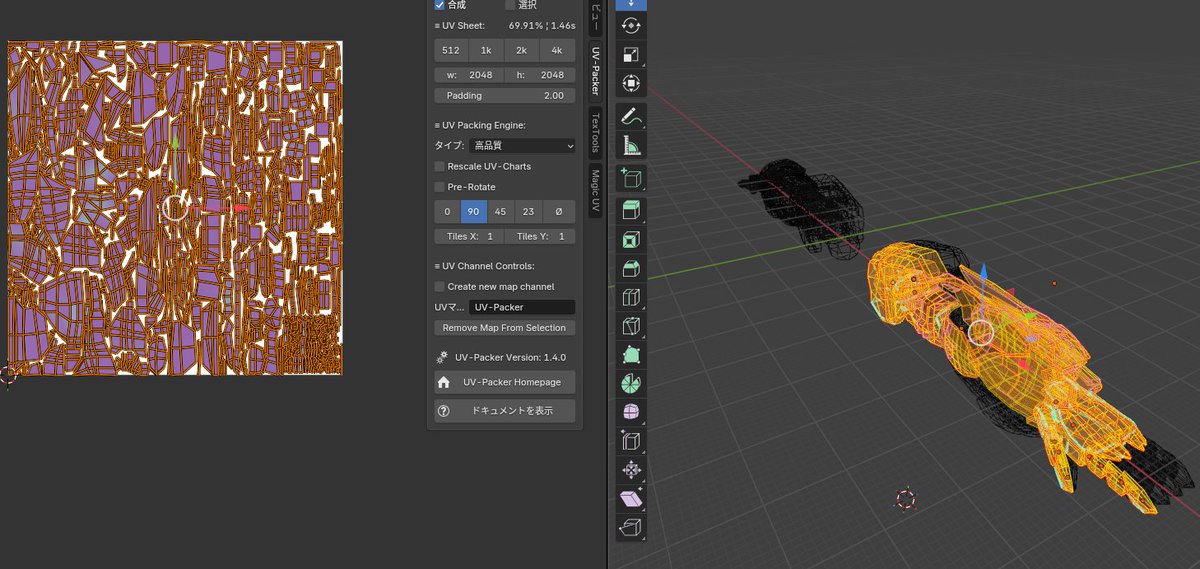Adjust the Tiles X value field
Image resolution: width=1200 pixels, height=569 pixels.
pyautogui.click(x=469, y=237)
